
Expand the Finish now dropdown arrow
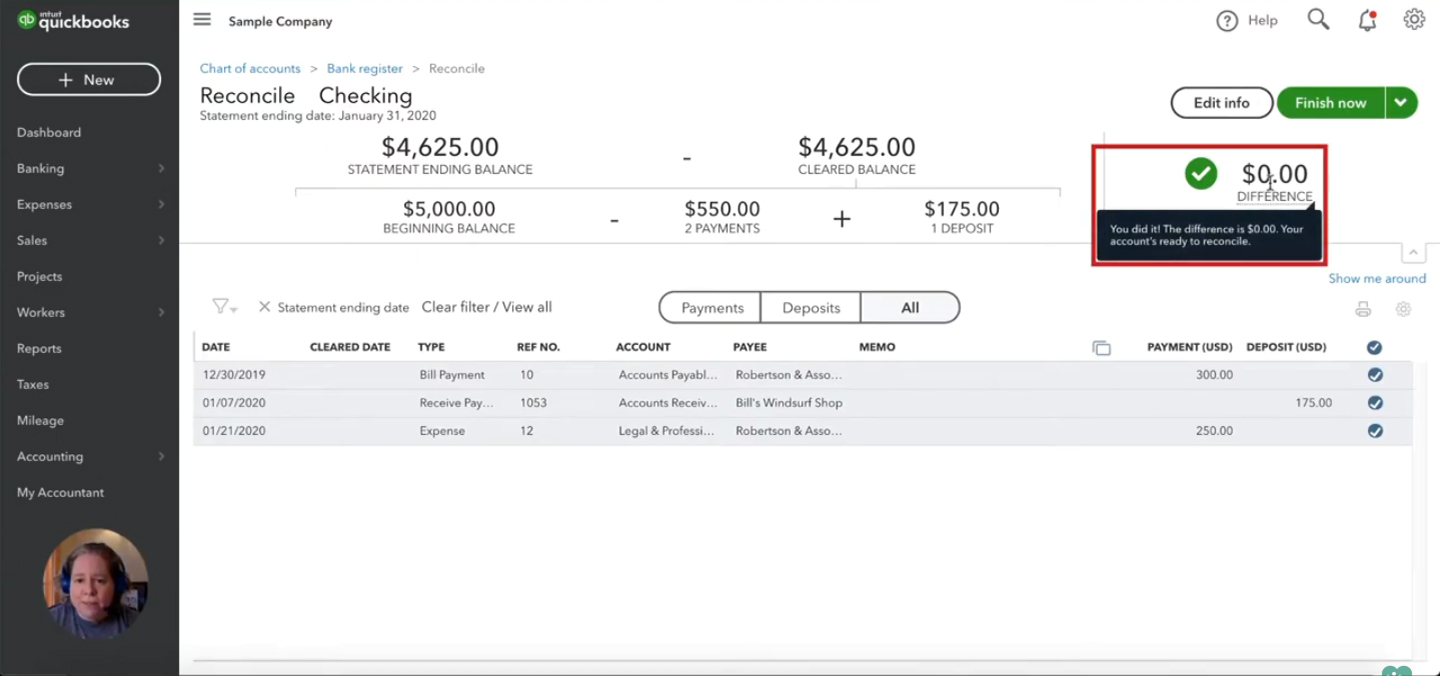[x=1401, y=102]
